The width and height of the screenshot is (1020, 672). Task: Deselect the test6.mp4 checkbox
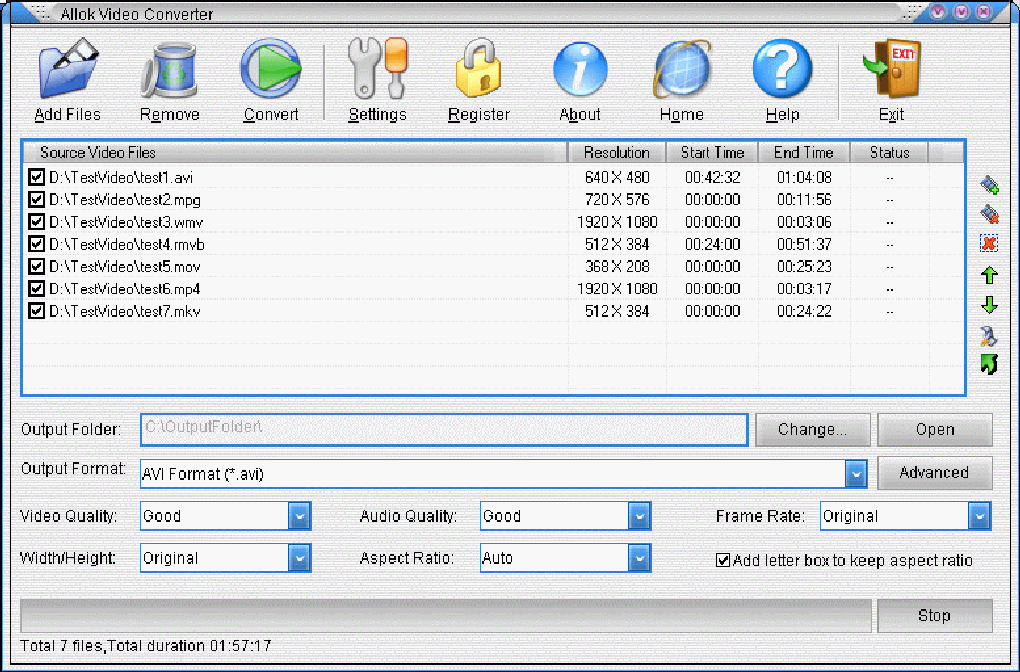tap(36, 288)
